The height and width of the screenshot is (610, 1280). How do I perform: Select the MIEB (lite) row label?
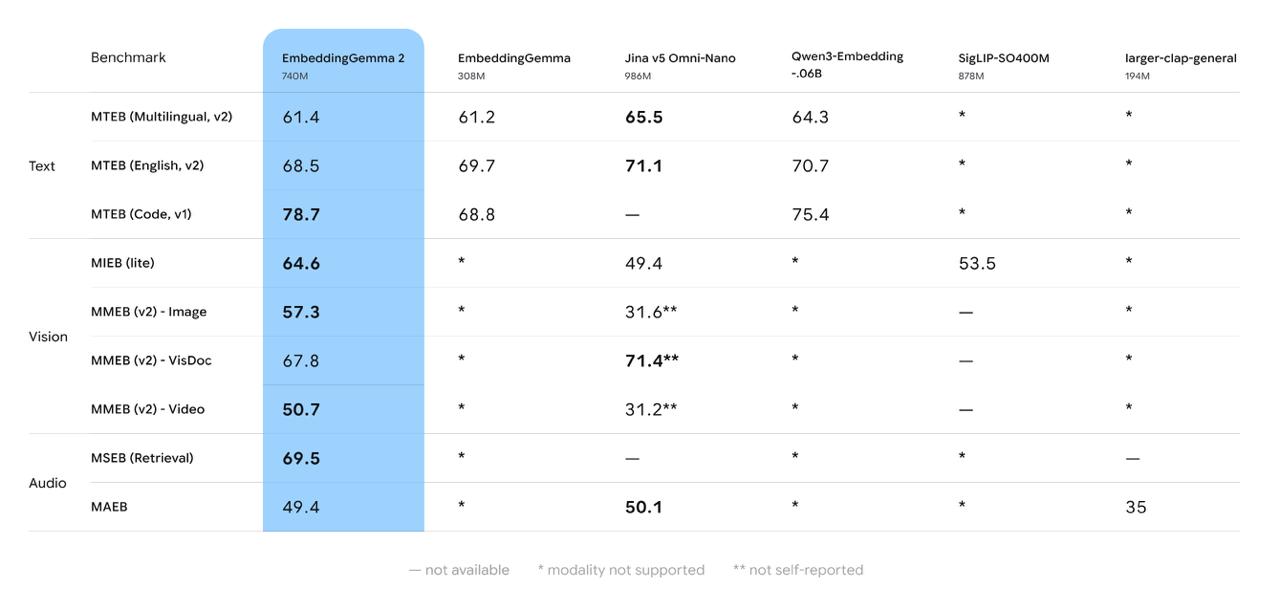pyautogui.click(x=122, y=263)
